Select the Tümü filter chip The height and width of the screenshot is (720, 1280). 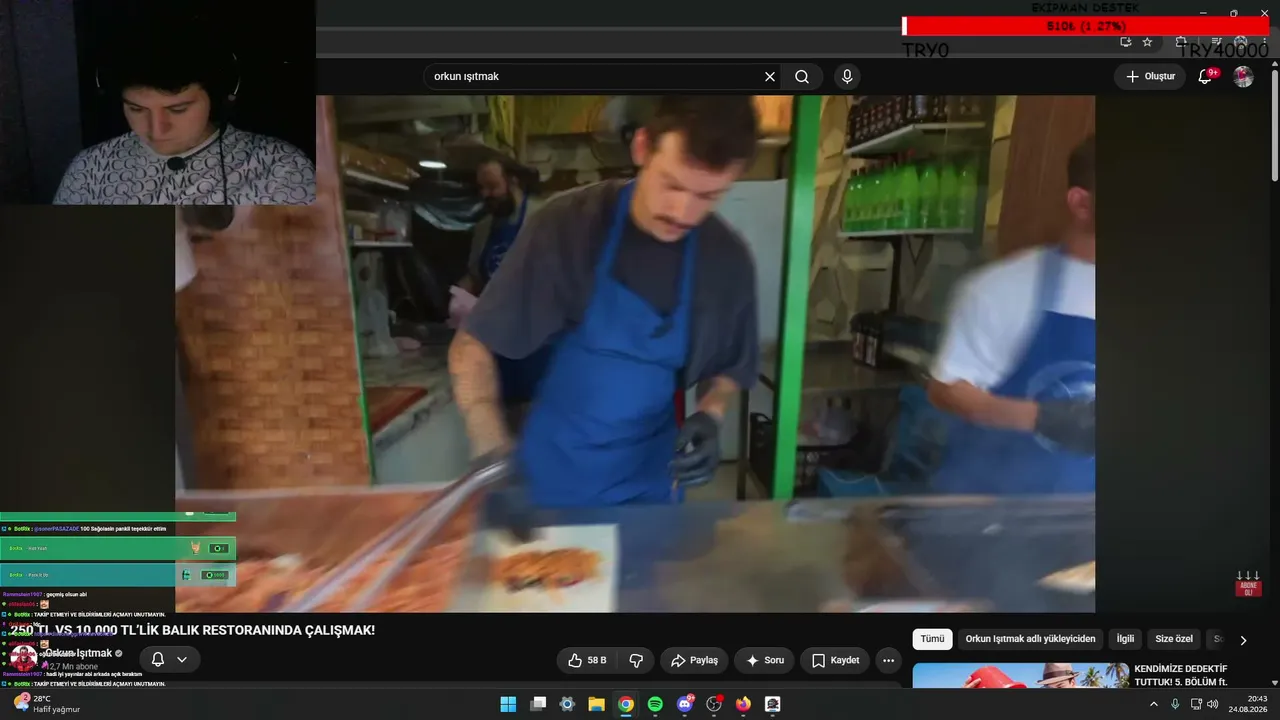[x=932, y=639]
